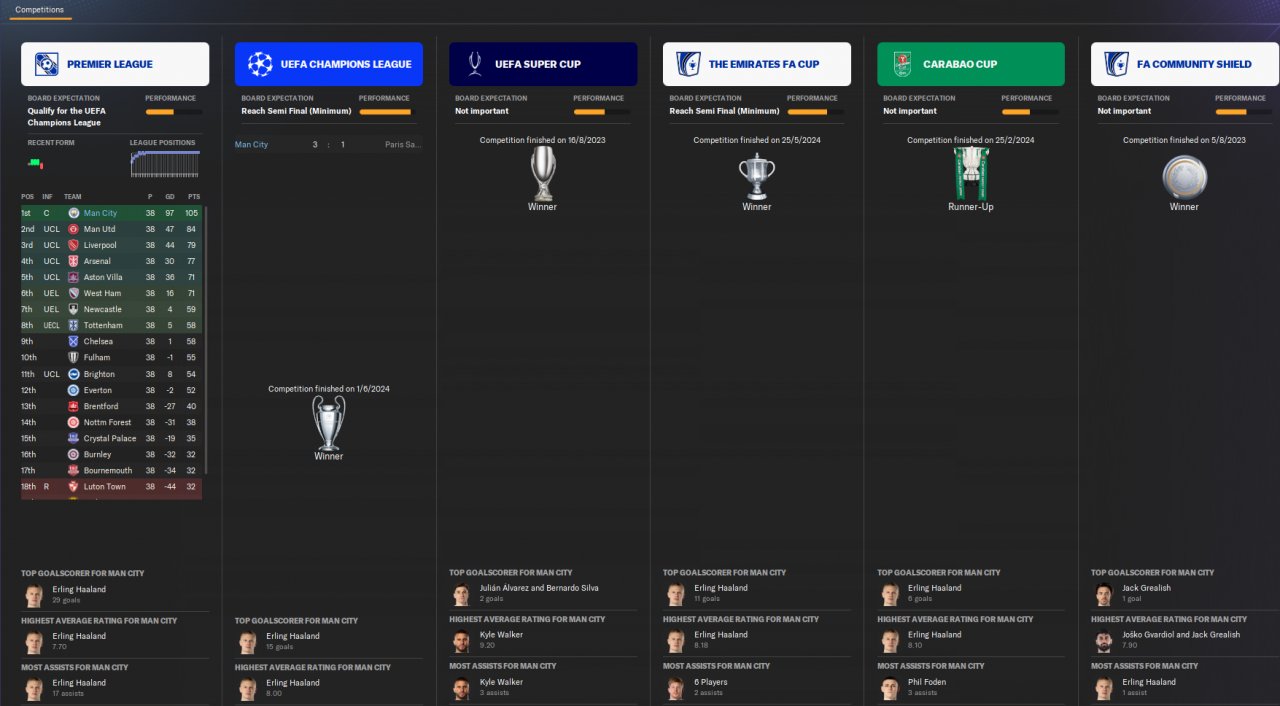Open the Competitions tab
The image size is (1280, 706).
40,9
